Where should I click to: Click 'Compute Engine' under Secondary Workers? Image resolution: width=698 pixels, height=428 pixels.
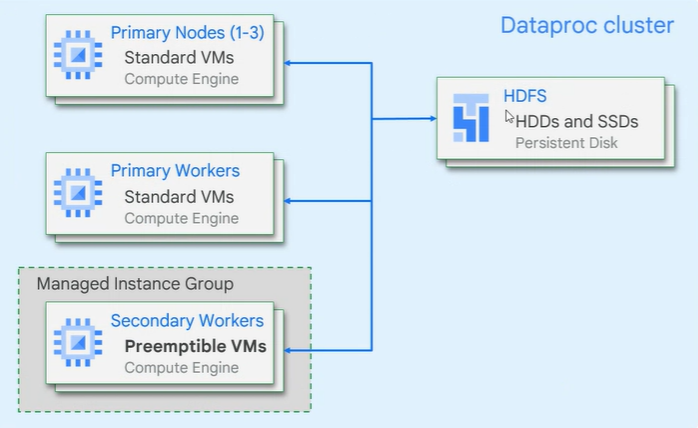click(182, 368)
